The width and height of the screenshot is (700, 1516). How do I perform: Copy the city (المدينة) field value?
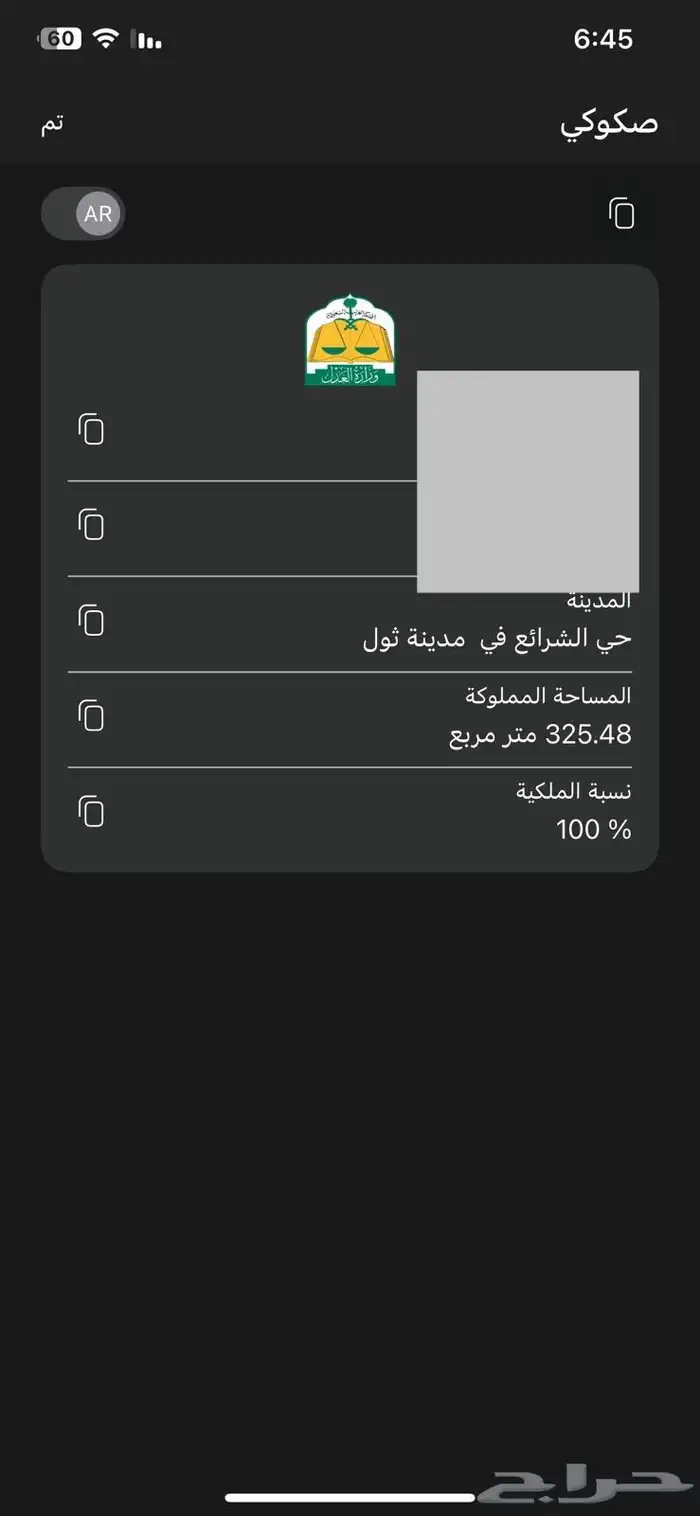coord(91,620)
